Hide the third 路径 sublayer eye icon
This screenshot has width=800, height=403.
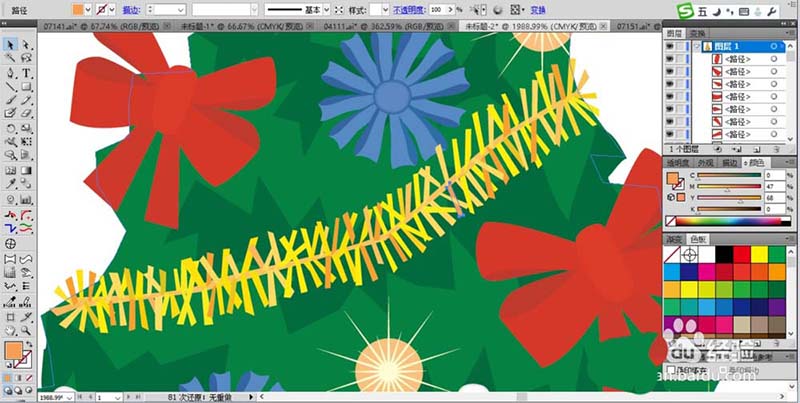669,84
